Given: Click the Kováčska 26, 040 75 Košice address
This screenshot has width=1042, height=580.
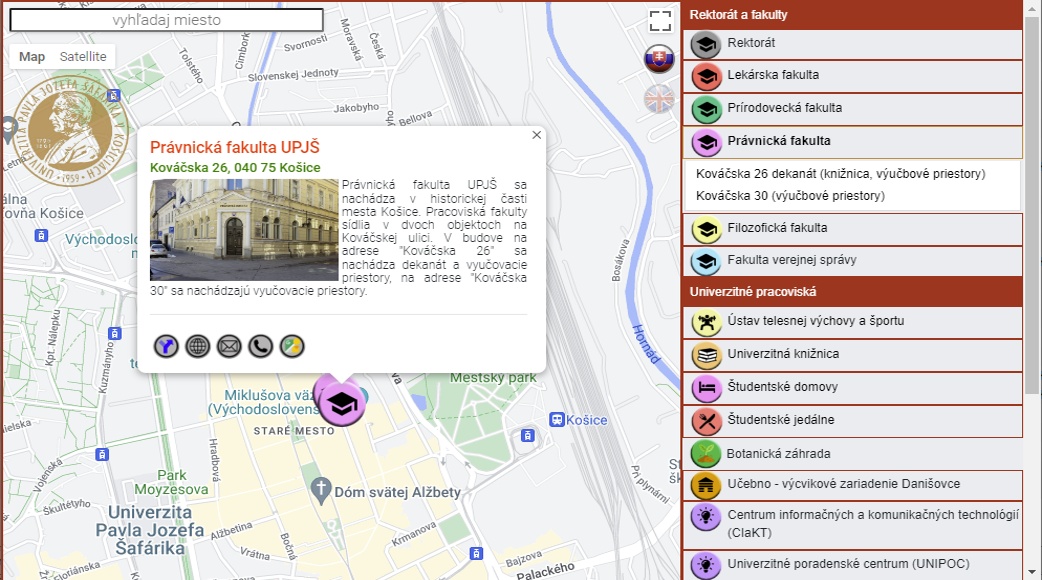Looking at the screenshot, I should [x=235, y=167].
